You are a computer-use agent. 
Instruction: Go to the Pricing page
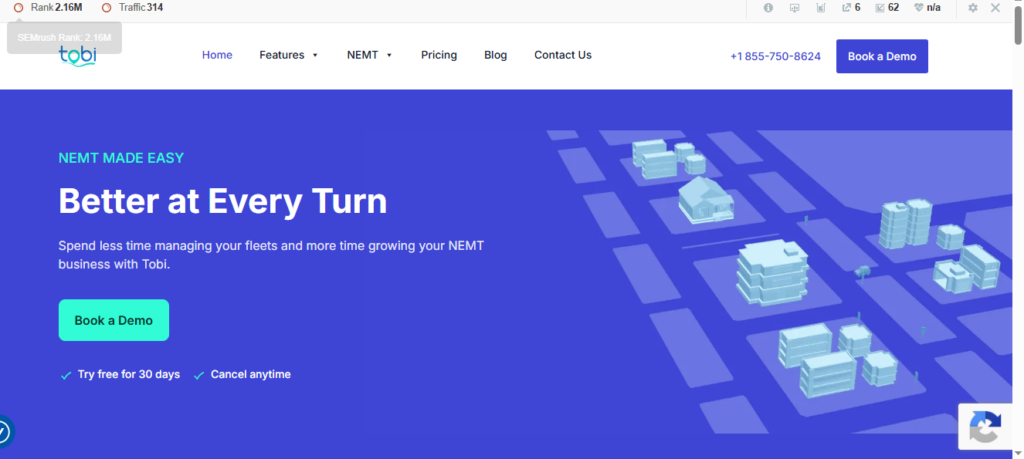(x=439, y=55)
